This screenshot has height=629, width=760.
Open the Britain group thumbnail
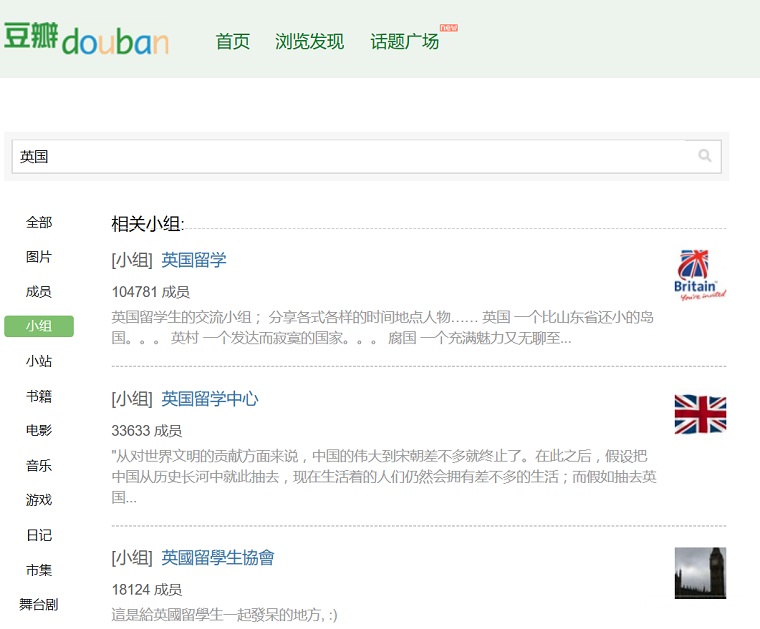click(700, 275)
